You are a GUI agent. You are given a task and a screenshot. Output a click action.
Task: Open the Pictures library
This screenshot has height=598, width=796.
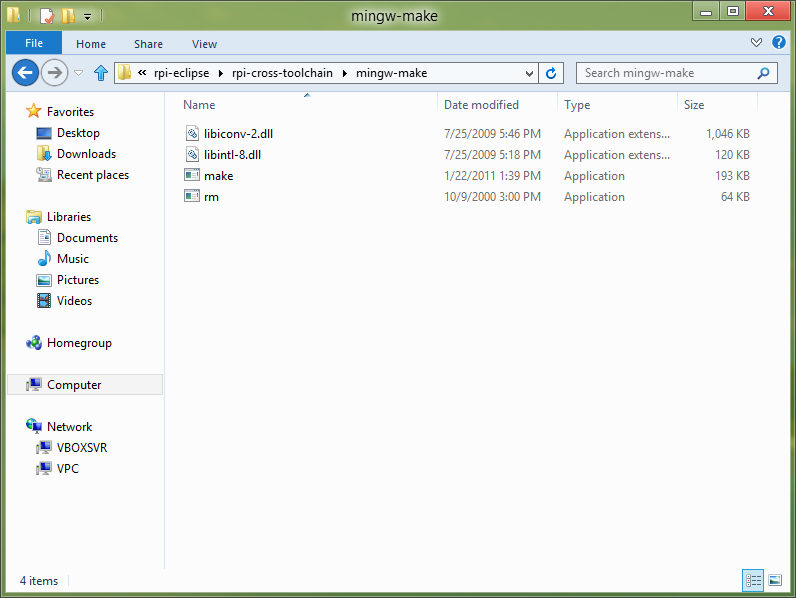point(78,280)
